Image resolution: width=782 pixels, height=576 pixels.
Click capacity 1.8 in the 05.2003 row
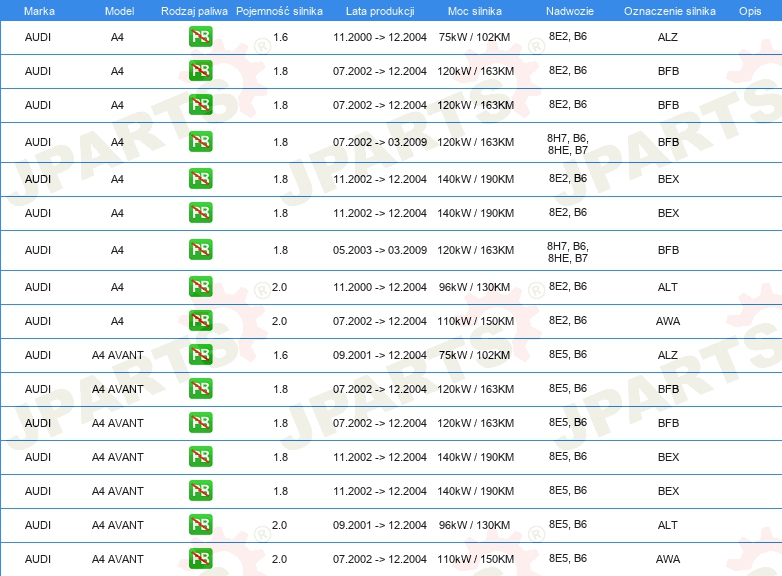[x=280, y=250]
